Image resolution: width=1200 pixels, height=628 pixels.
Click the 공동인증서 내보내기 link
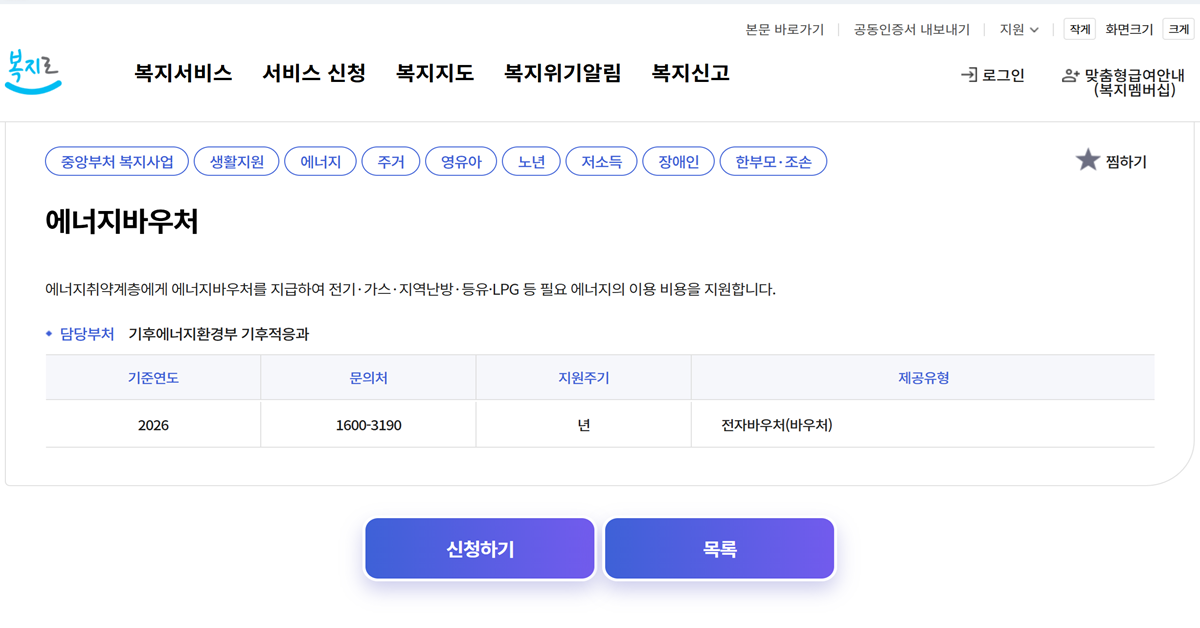tap(912, 30)
